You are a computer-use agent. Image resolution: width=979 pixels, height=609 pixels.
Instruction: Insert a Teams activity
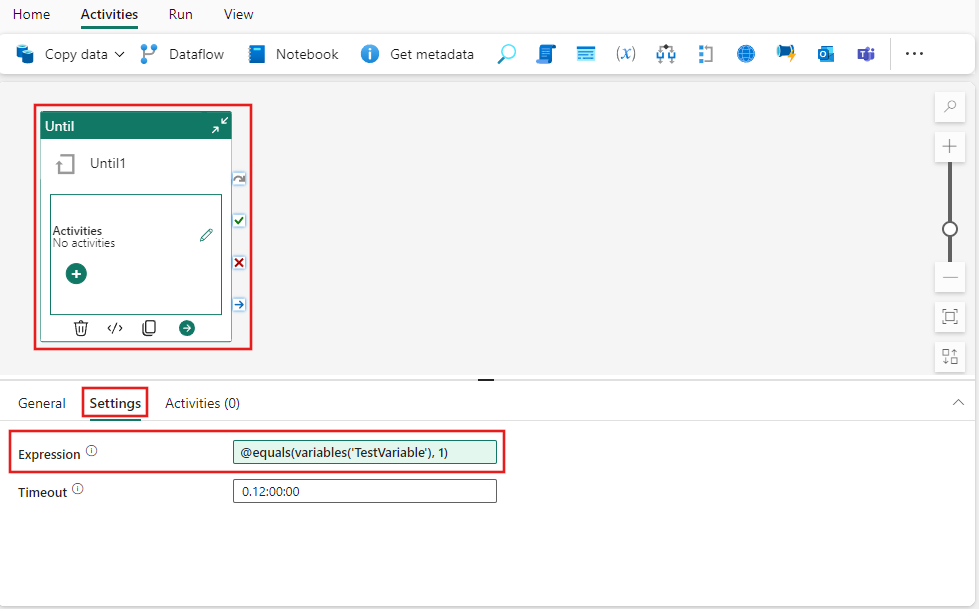[x=866, y=54]
